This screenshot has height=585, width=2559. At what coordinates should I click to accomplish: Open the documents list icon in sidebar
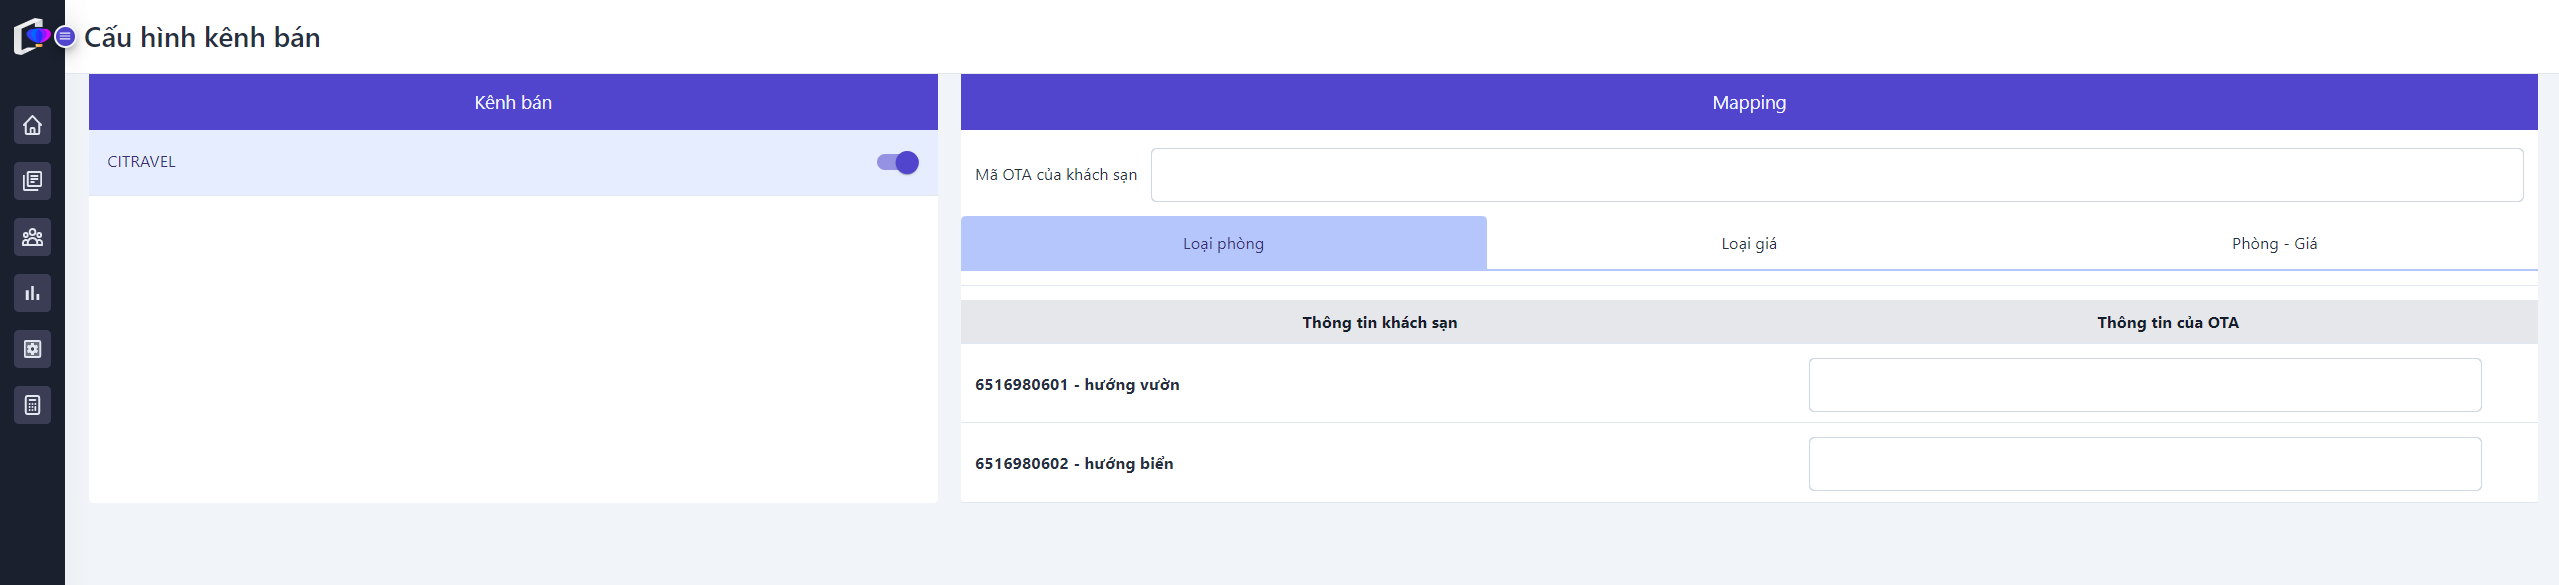pos(32,181)
